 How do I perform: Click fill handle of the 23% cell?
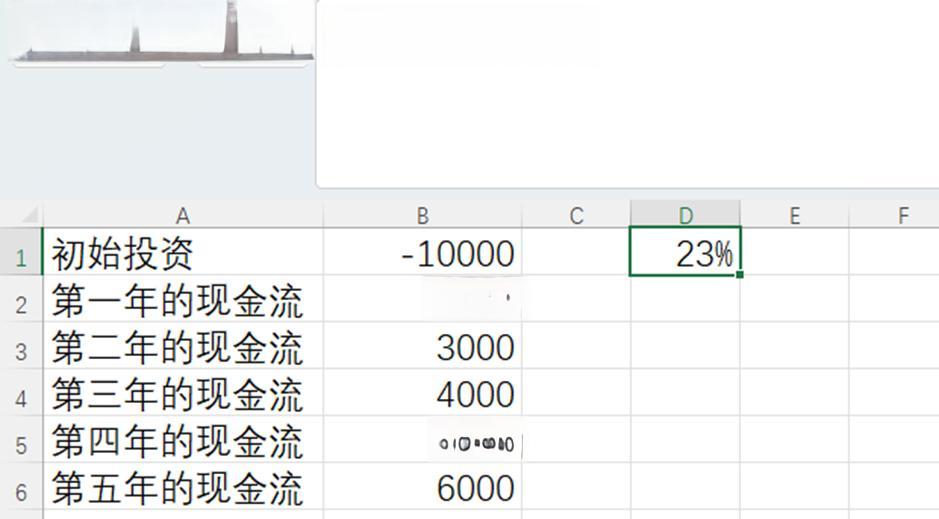pos(739,274)
